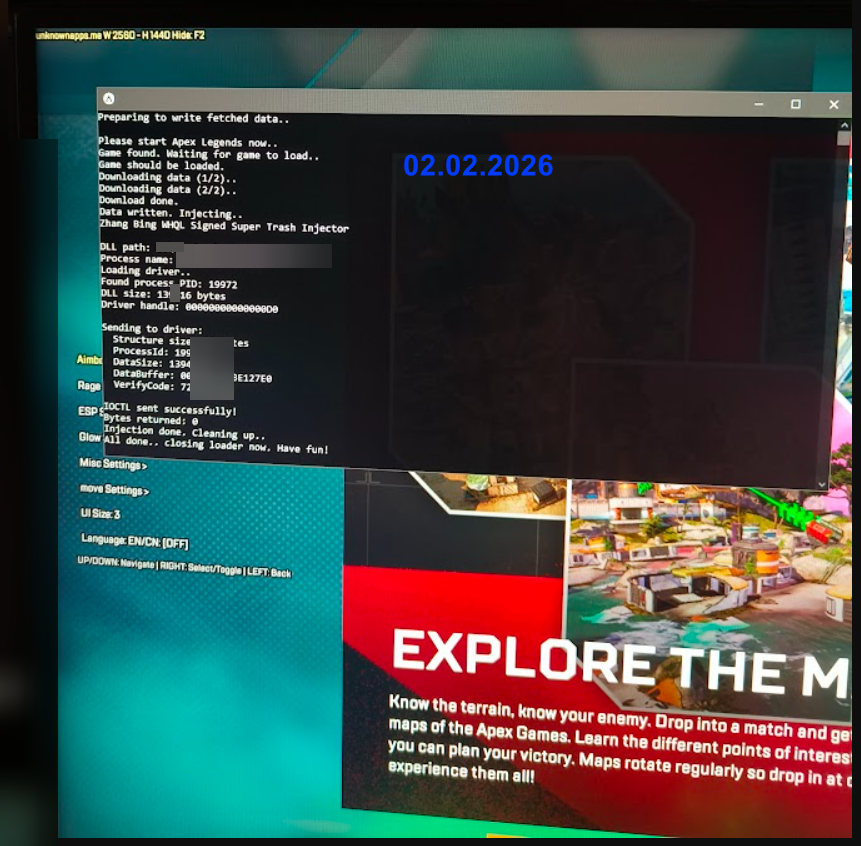Select the Rage entry in overlay menu
Screen dimensions: 861x846
tap(88, 385)
